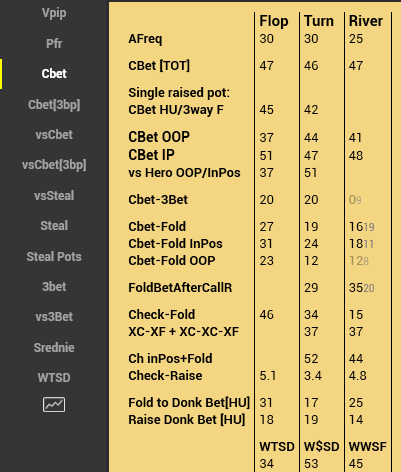Open the Srednie tab

tap(54, 348)
